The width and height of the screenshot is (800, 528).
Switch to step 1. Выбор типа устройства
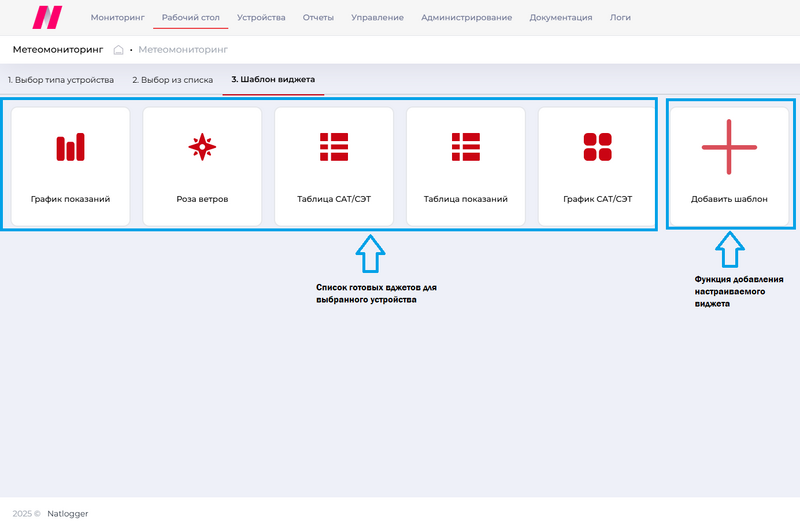pos(61,80)
